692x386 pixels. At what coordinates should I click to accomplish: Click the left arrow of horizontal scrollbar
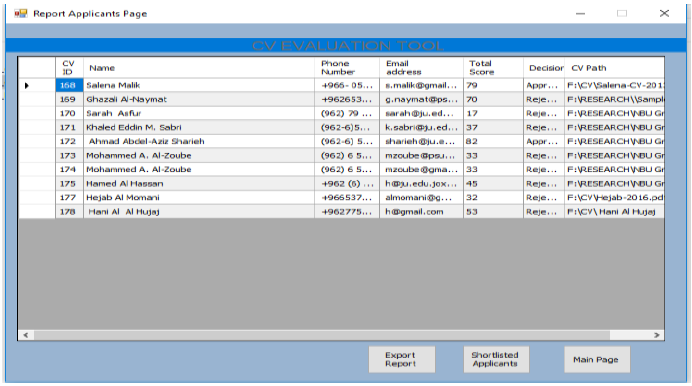(26, 335)
